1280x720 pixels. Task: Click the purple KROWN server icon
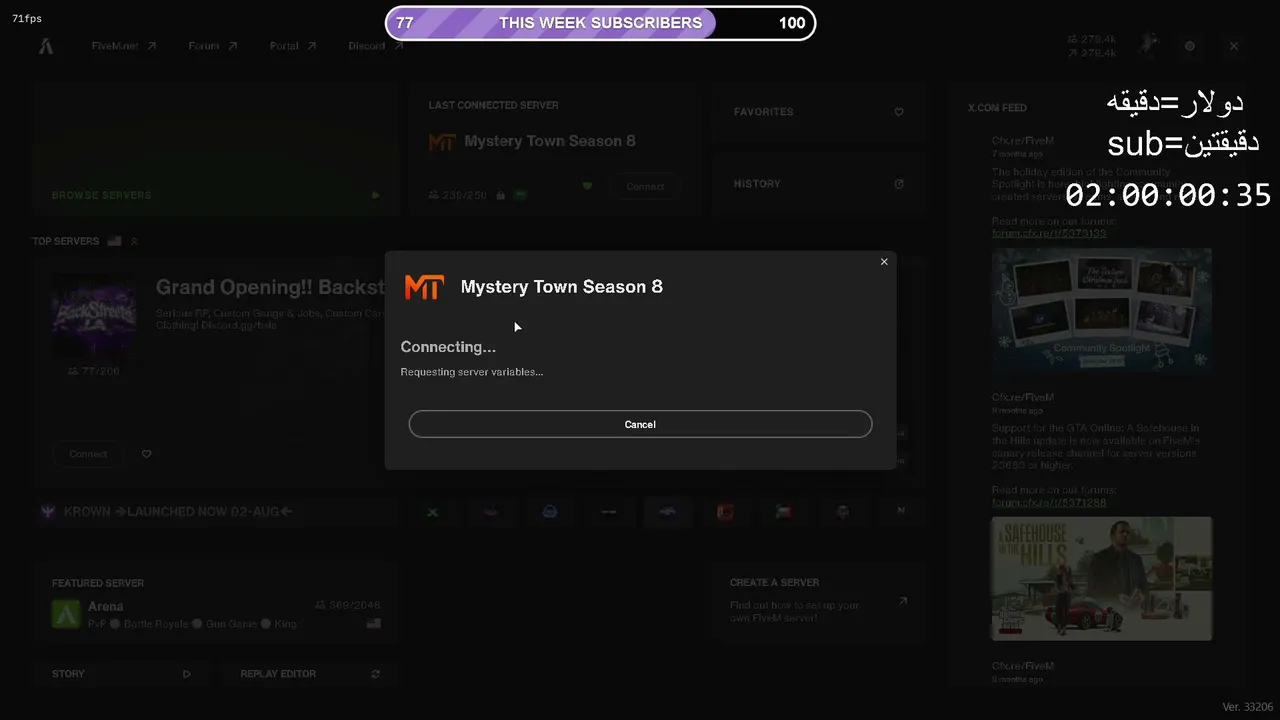pyautogui.click(x=47, y=512)
